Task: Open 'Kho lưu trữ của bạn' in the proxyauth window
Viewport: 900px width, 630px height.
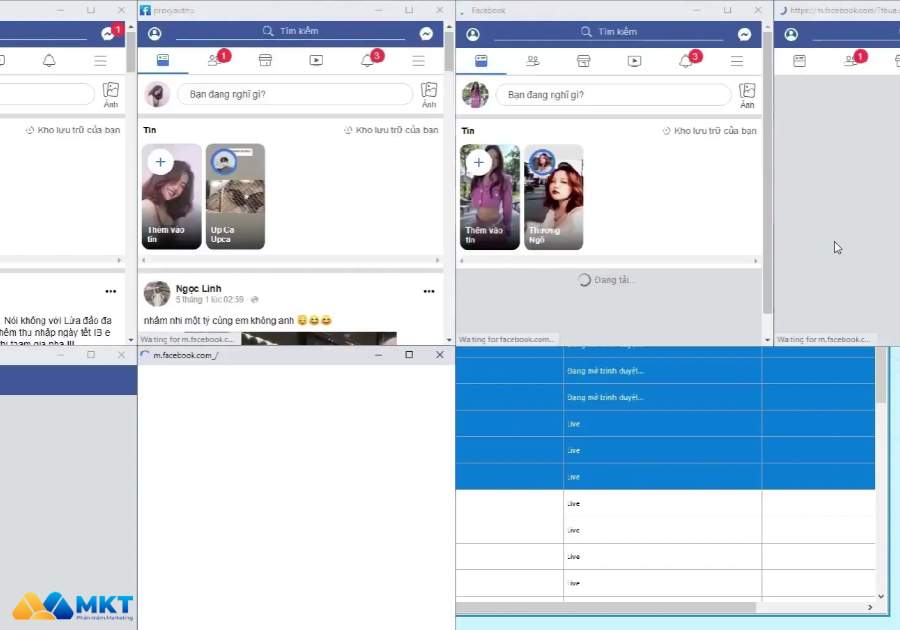Action: coord(391,130)
